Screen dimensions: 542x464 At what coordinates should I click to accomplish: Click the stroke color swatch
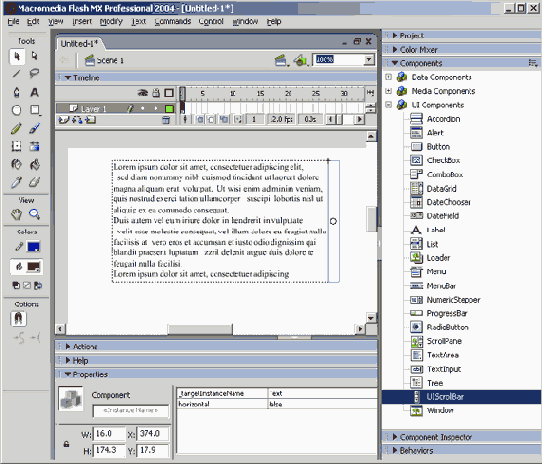tap(34, 247)
